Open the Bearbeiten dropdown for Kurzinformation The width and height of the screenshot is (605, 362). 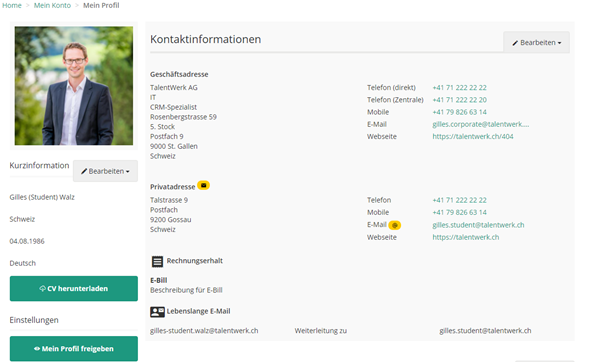point(105,171)
